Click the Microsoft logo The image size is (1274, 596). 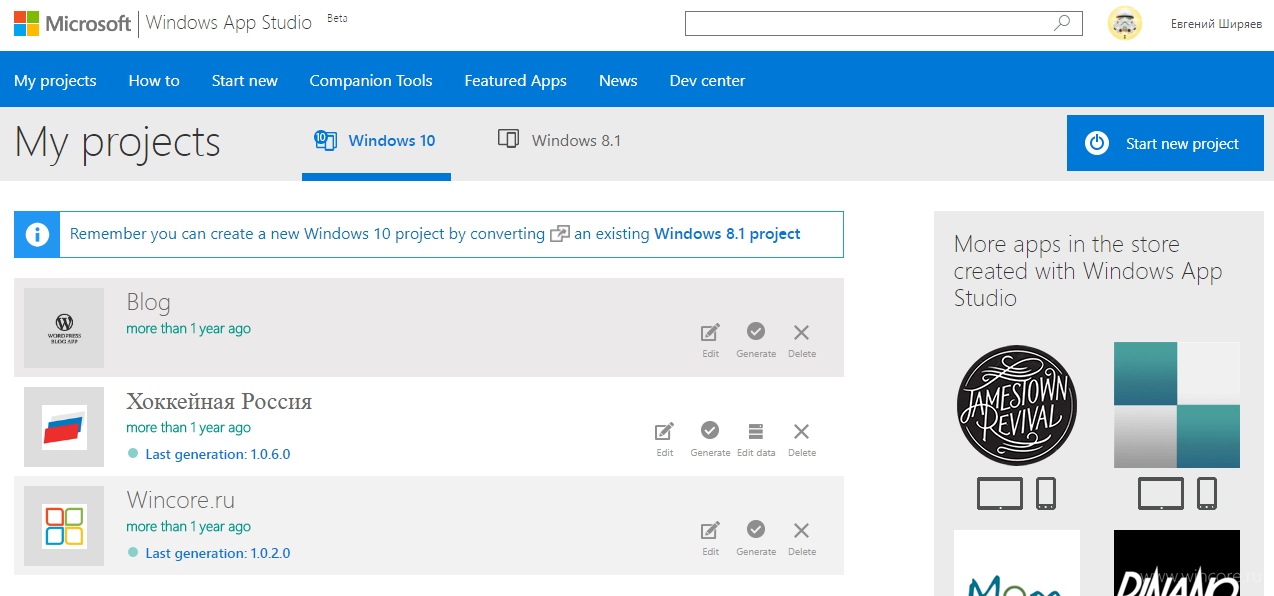point(73,23)
